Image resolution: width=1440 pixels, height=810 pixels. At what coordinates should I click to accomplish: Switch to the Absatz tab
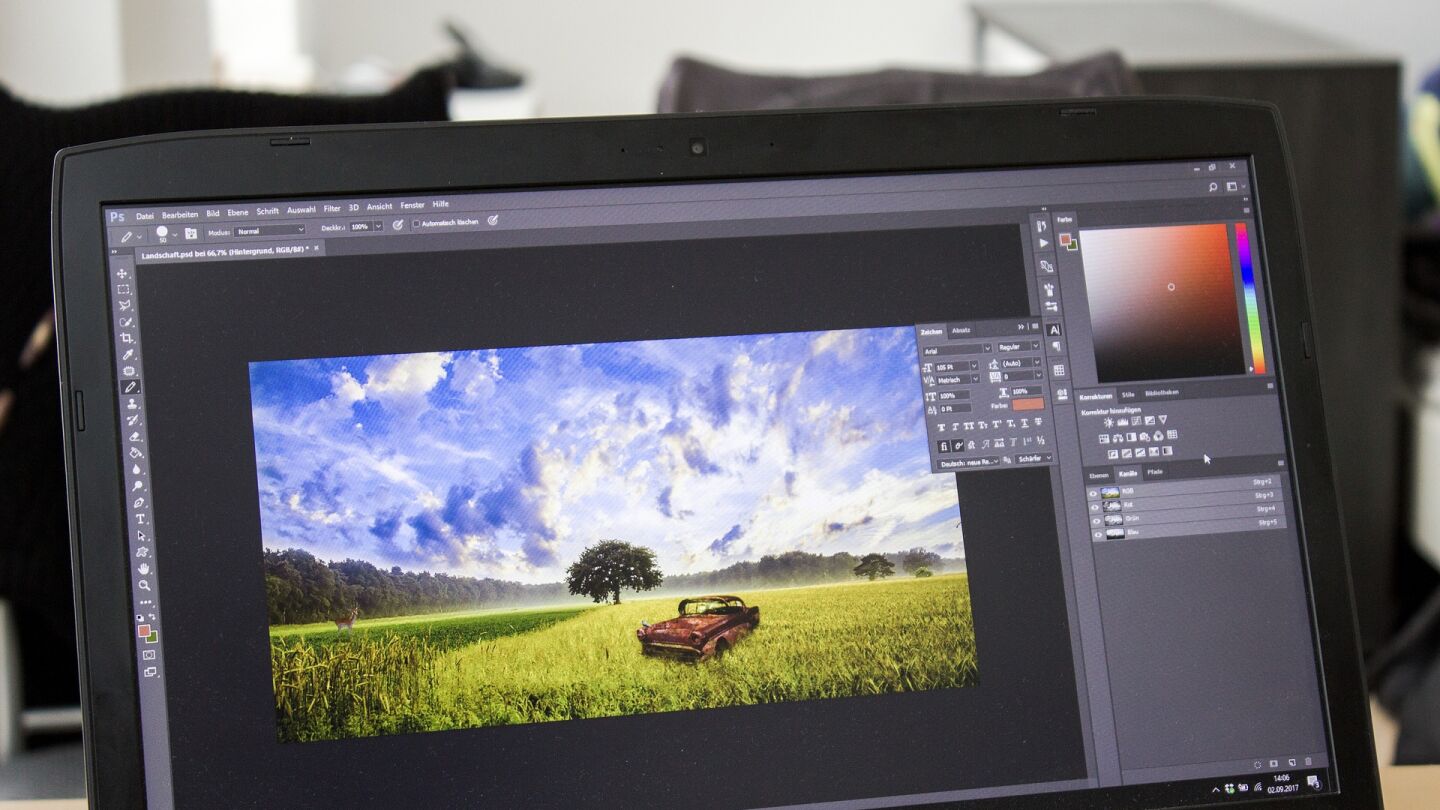960,331
